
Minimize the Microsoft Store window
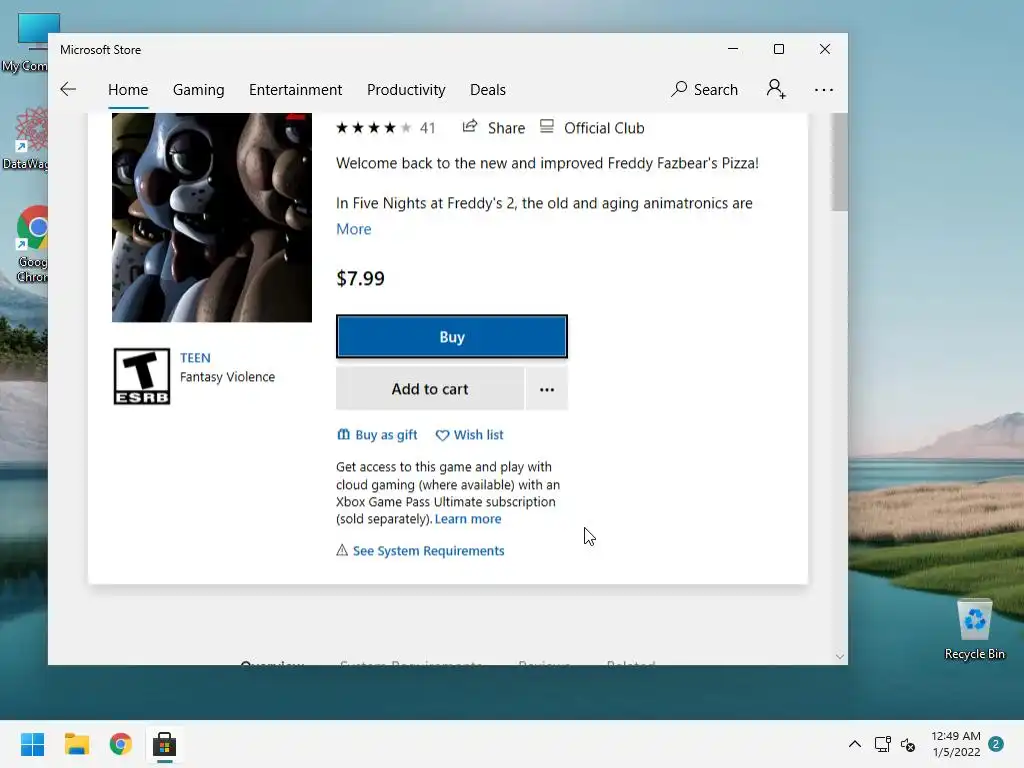coord(733,49)
